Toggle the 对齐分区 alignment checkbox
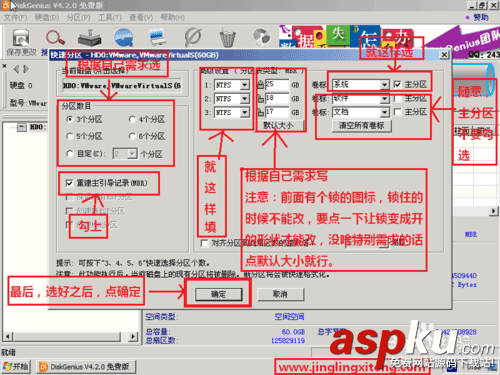 pyautogui.click(x=205, y=243)
